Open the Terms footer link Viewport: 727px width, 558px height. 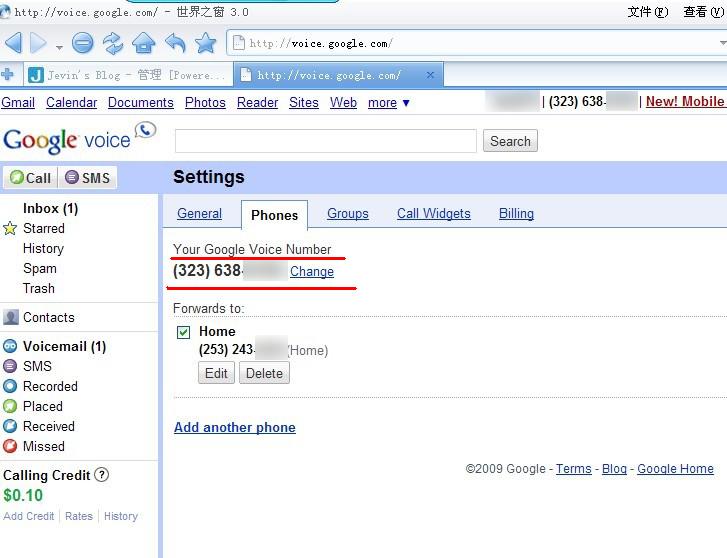coord(574,469)
